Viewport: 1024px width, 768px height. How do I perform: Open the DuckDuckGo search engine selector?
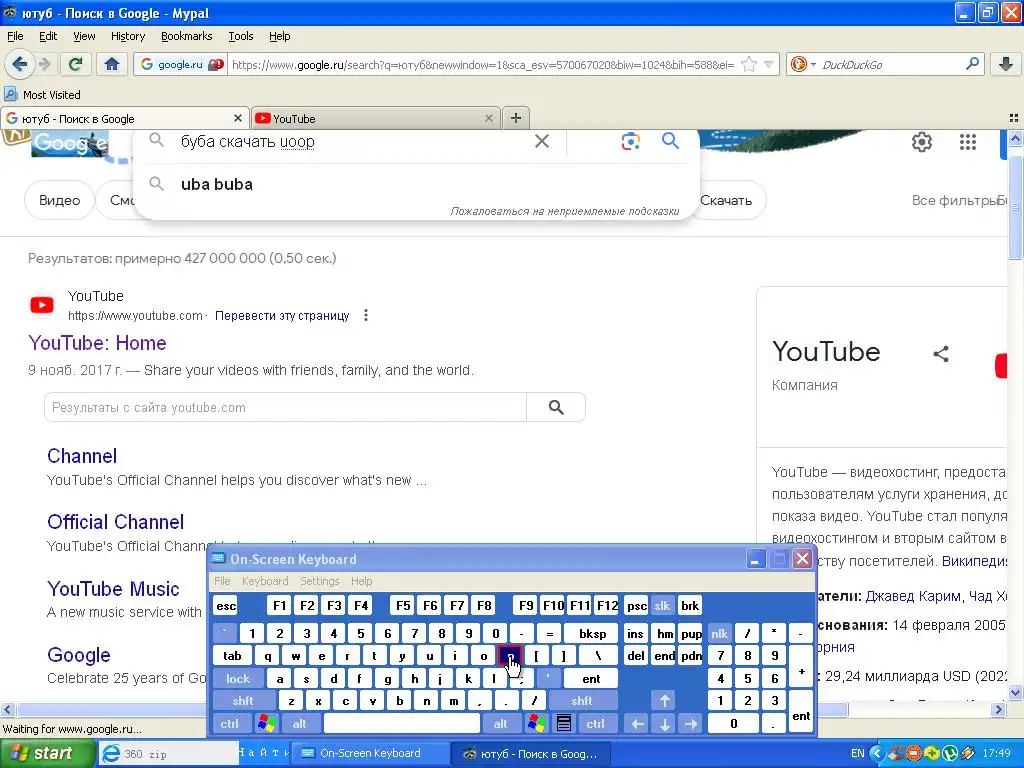[803, 64]
